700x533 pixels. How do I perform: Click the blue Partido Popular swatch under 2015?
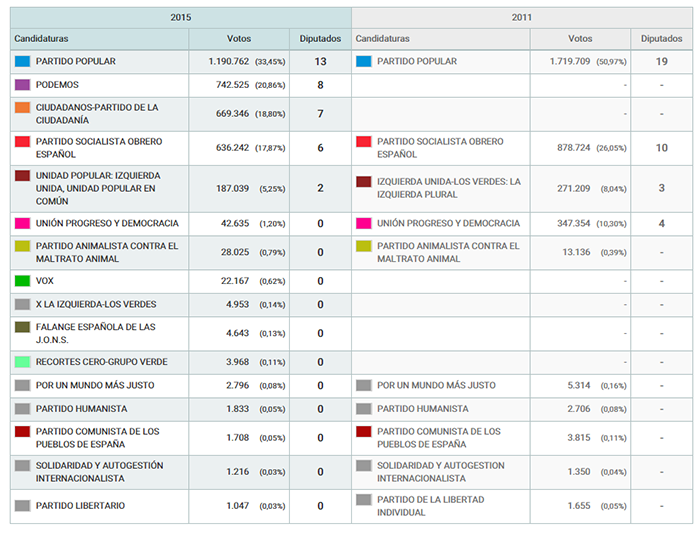[x=22, y=61]
